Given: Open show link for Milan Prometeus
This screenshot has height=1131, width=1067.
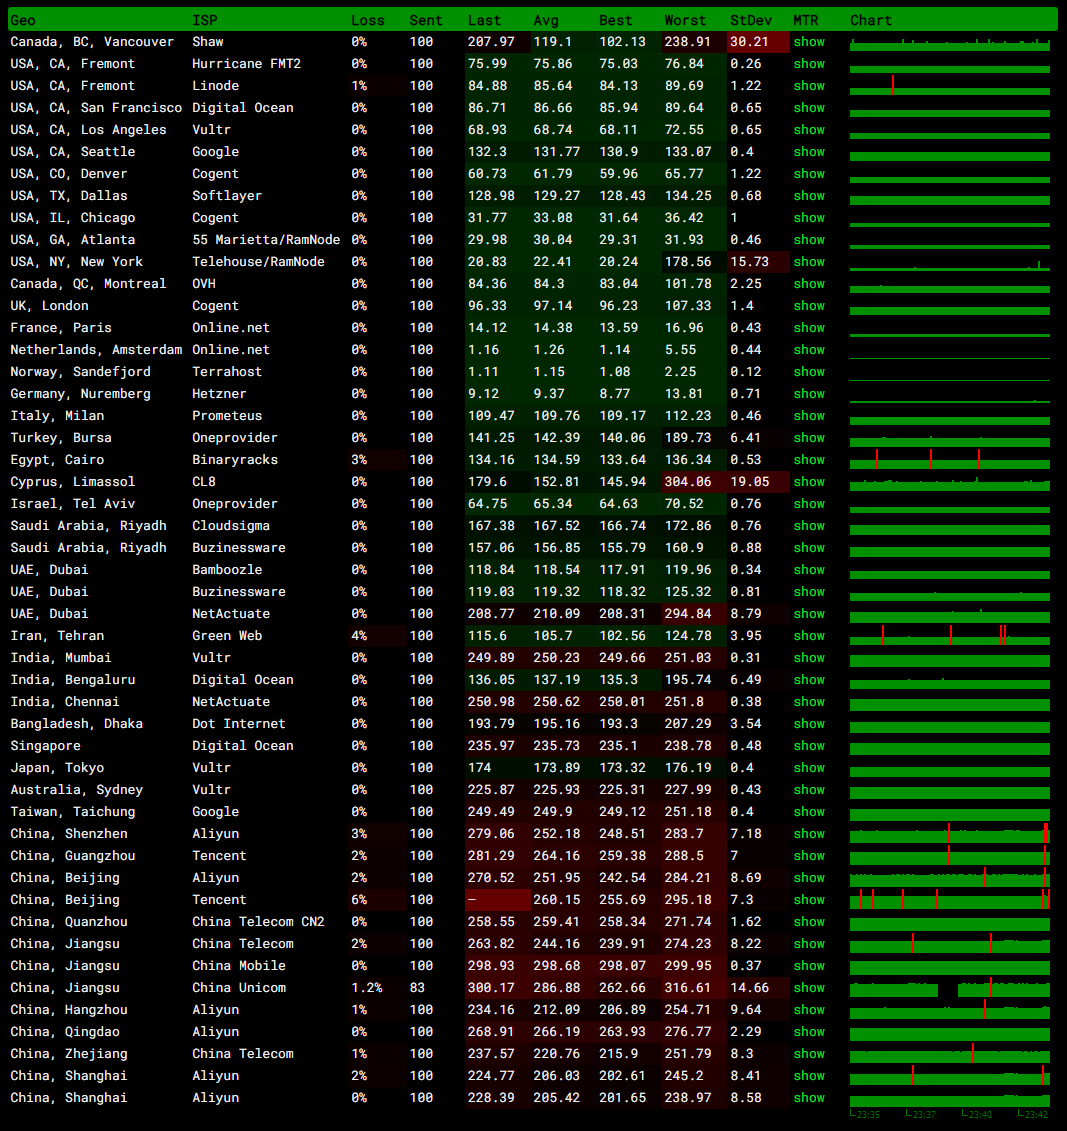Looking at the screenshot, I should click(x=809, y=415).
